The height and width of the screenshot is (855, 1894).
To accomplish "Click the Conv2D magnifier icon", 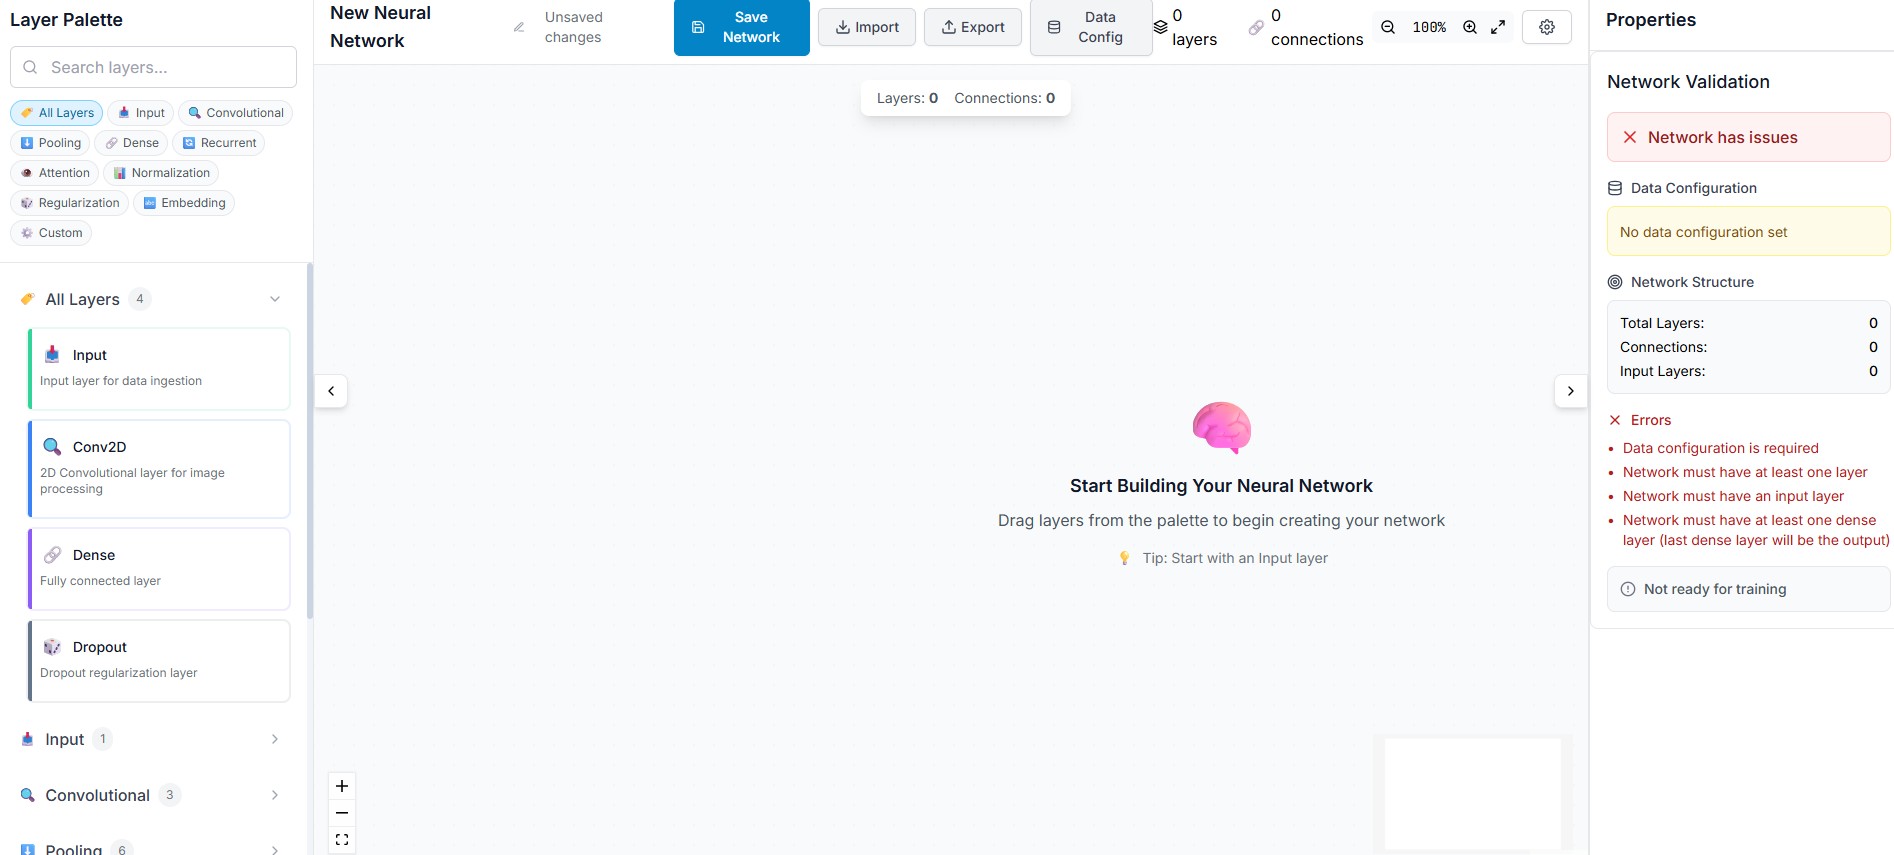I will 52,446.
